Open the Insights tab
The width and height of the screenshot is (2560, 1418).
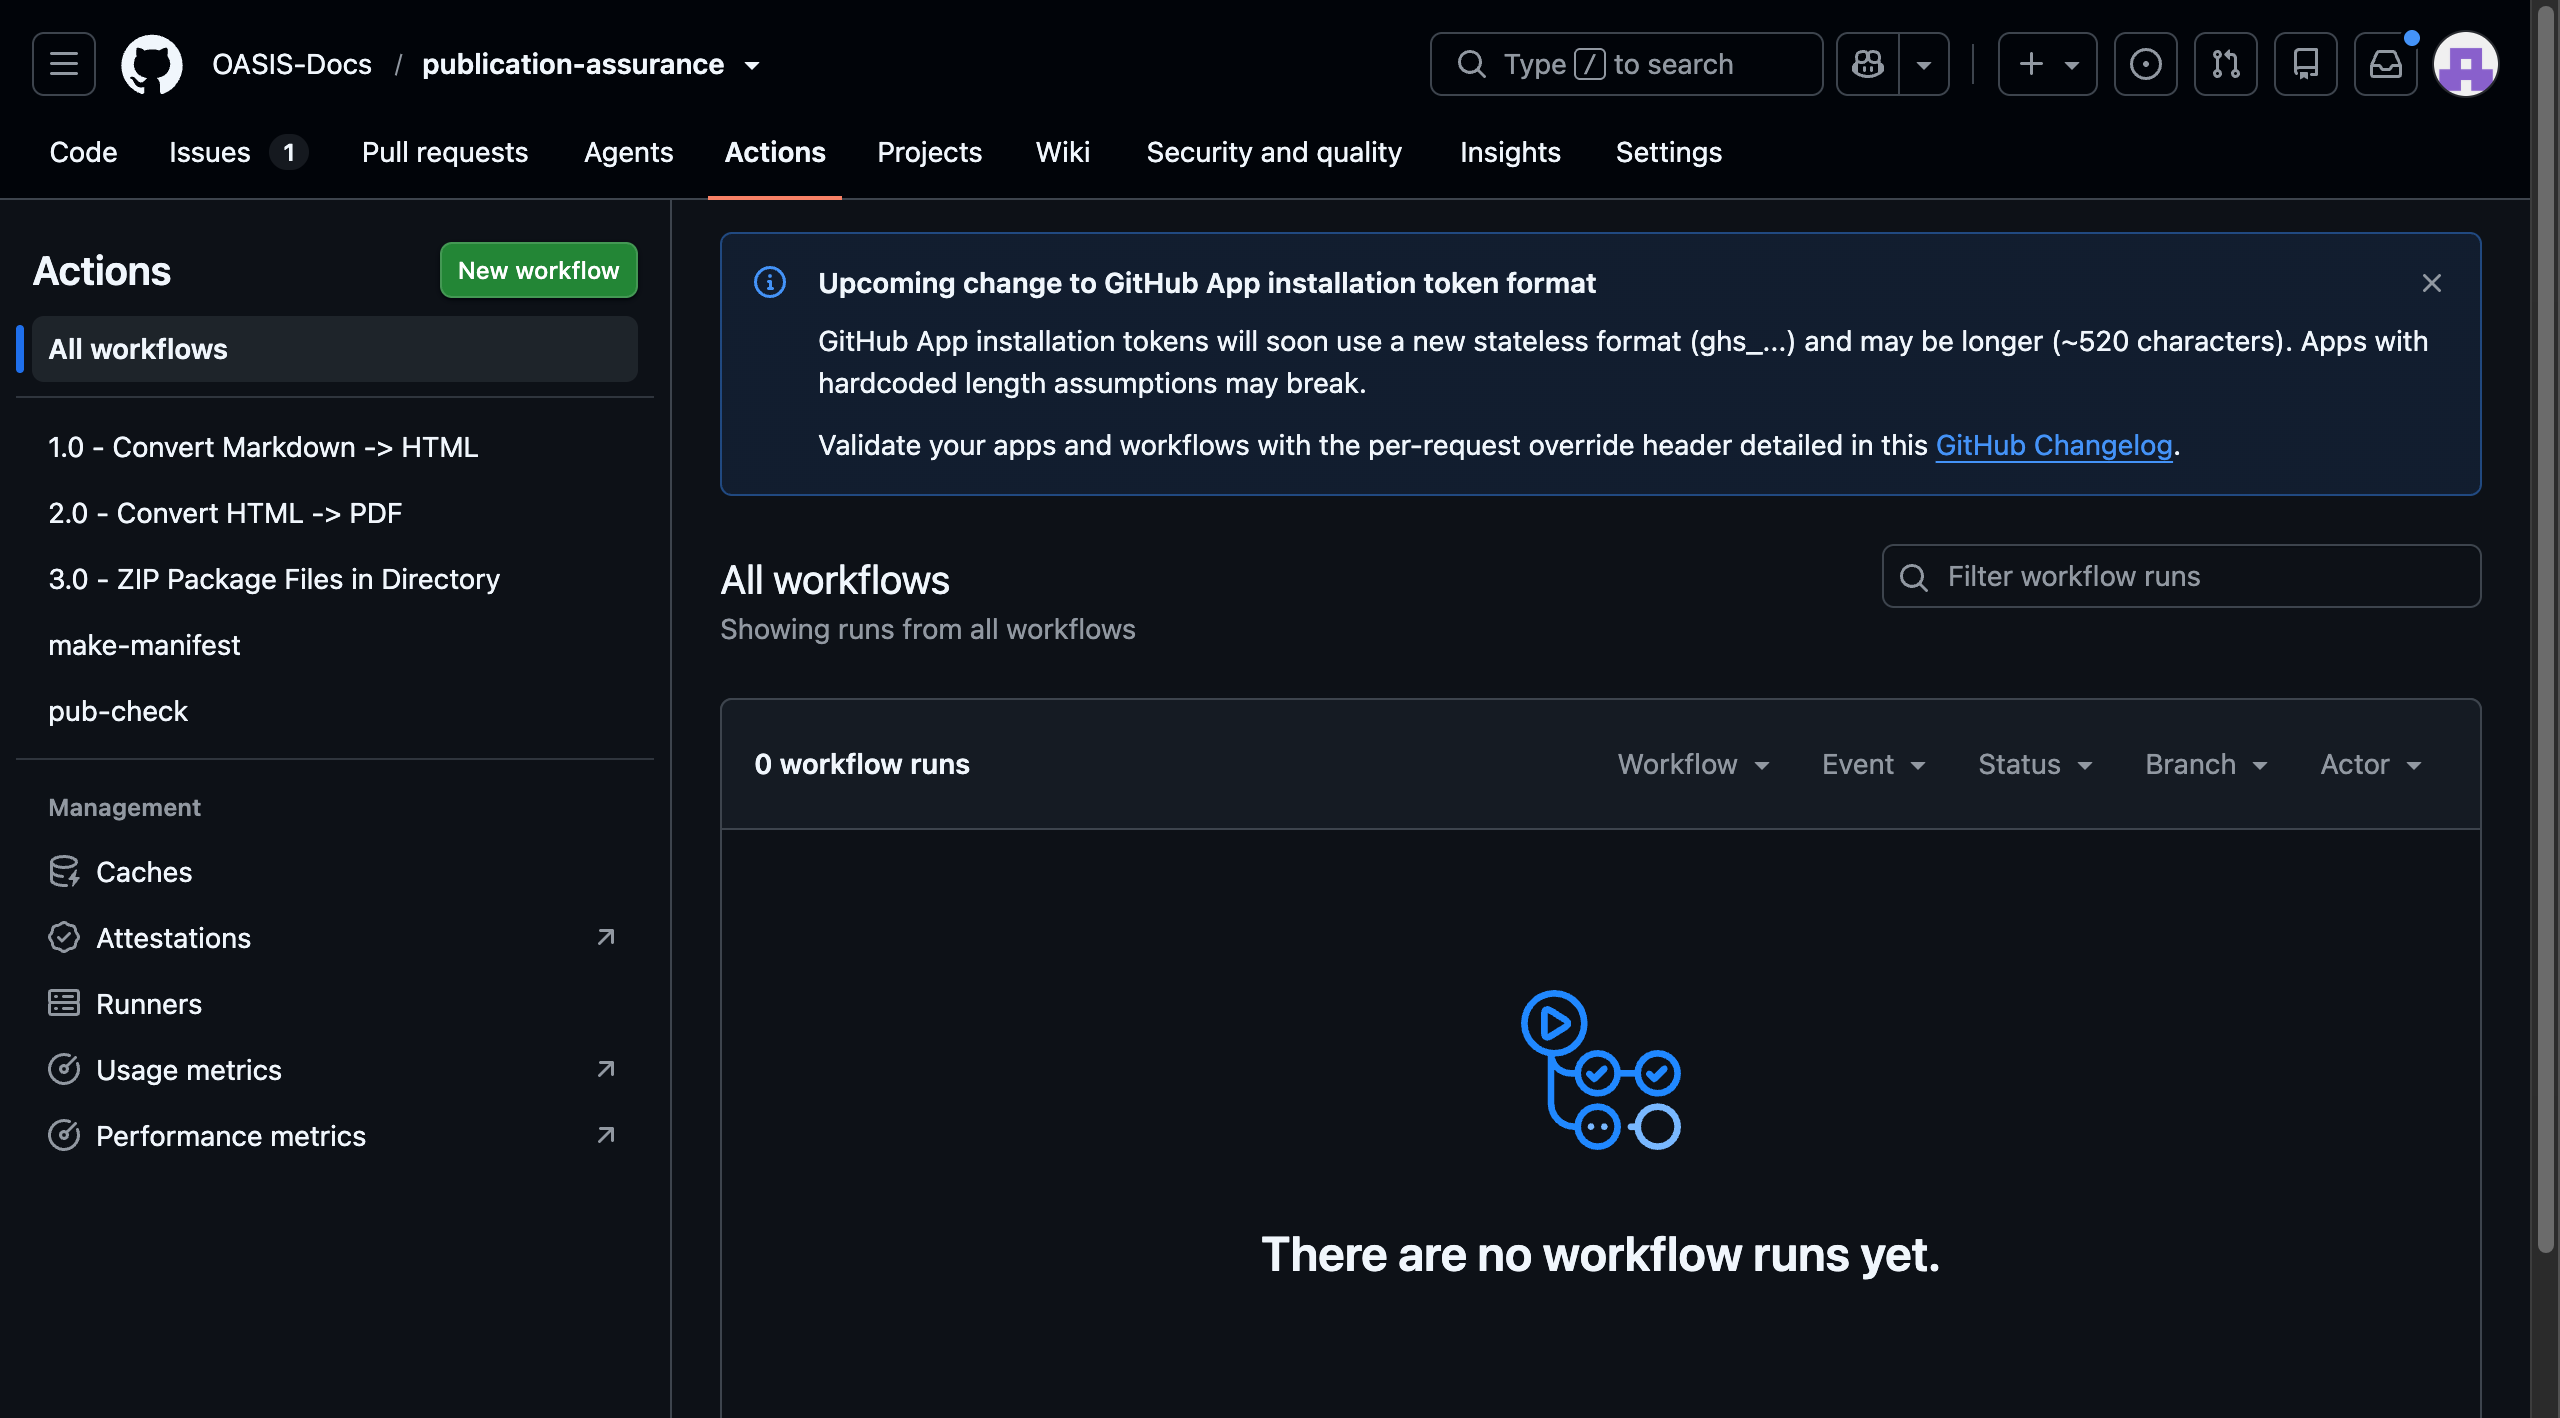click(1510, 152)
